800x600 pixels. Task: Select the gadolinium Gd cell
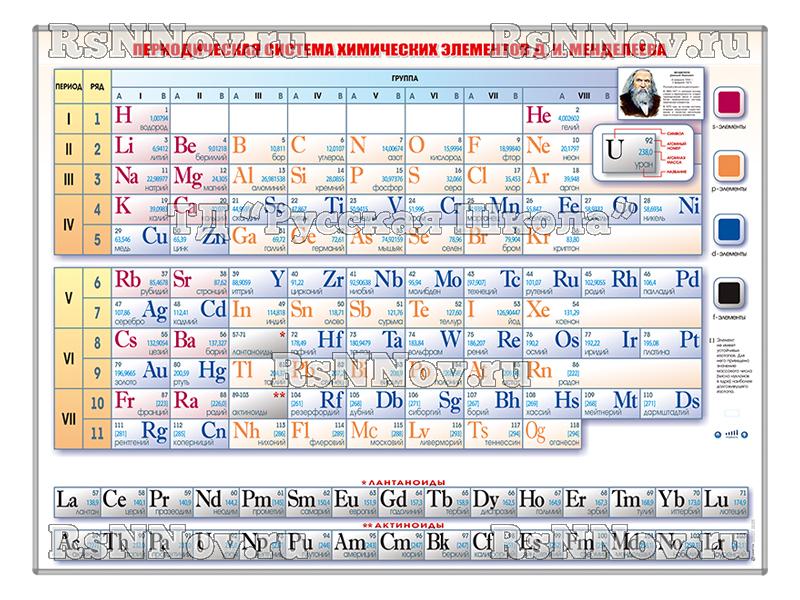(401, 503)
